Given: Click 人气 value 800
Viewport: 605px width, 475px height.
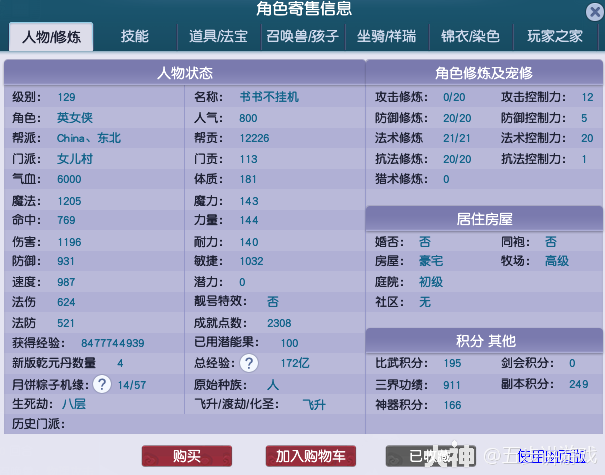Looking at the screenshot, I should 248,118.
